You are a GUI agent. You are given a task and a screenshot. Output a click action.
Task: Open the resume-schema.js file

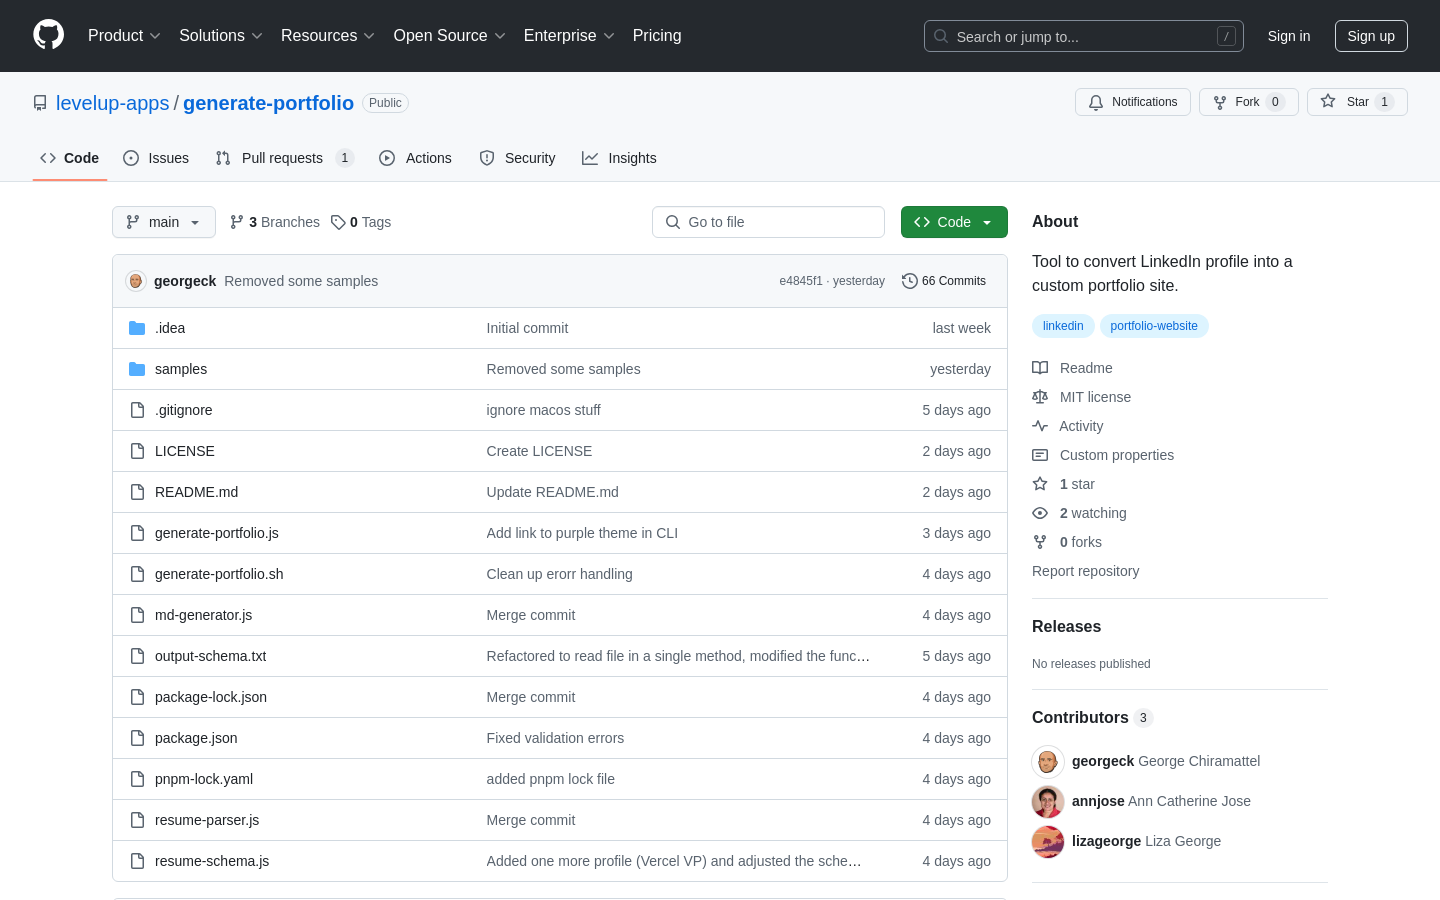212,861
